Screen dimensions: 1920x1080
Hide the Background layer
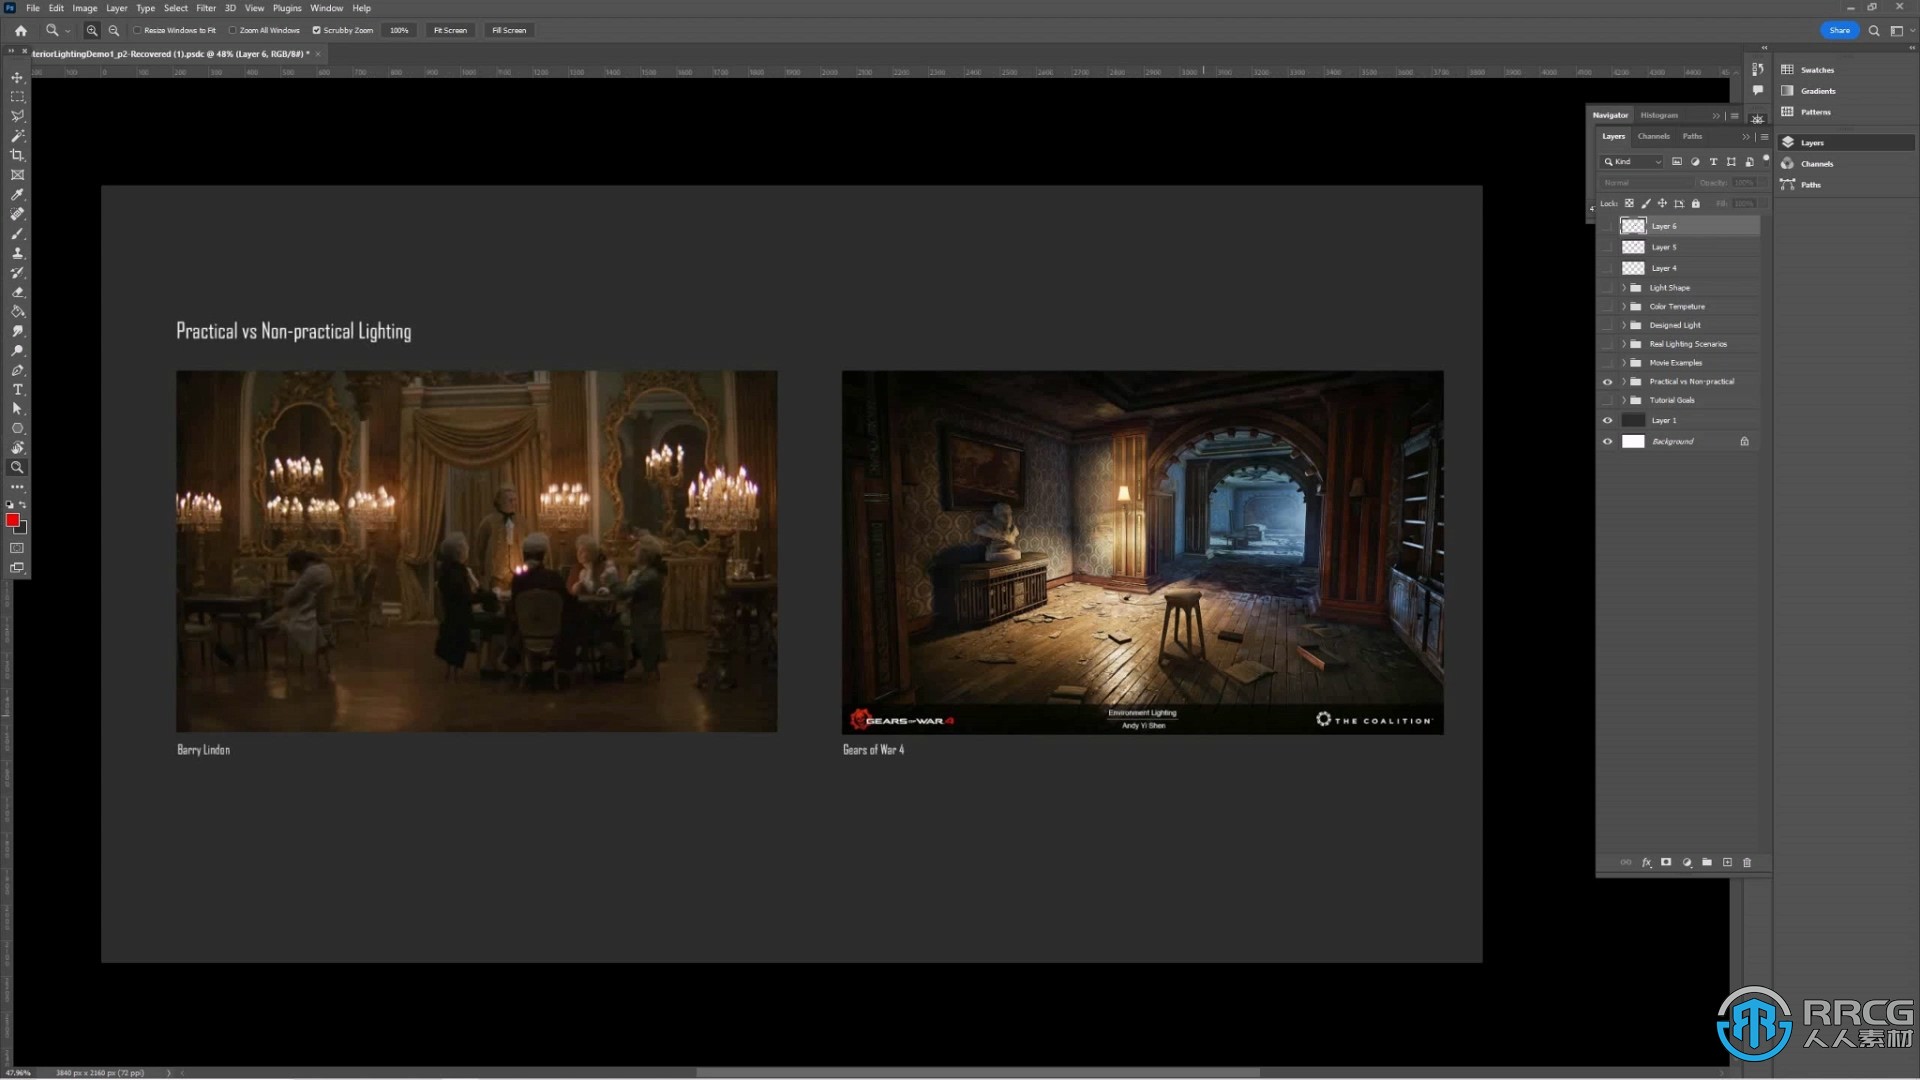click(1608, 442)
